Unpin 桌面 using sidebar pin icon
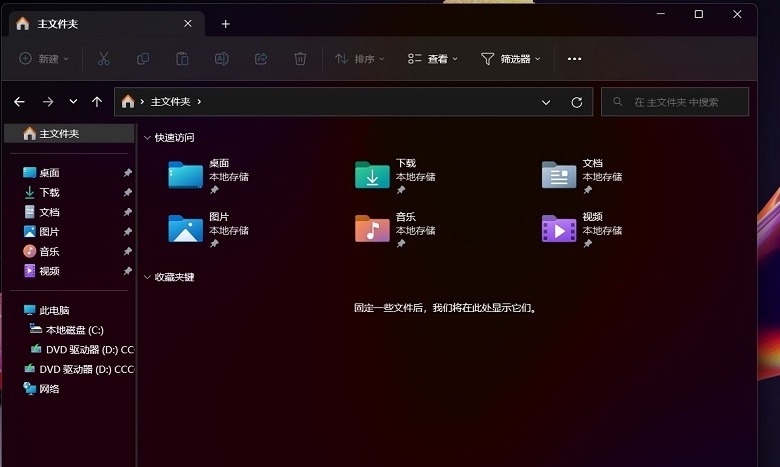The image size is (780, 467). (x=127, y=173)
